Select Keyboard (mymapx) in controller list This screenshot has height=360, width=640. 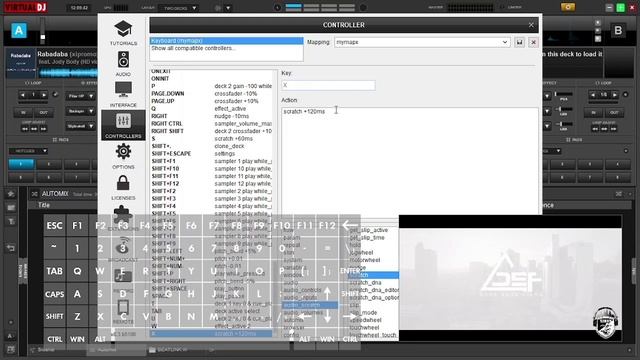227,41
